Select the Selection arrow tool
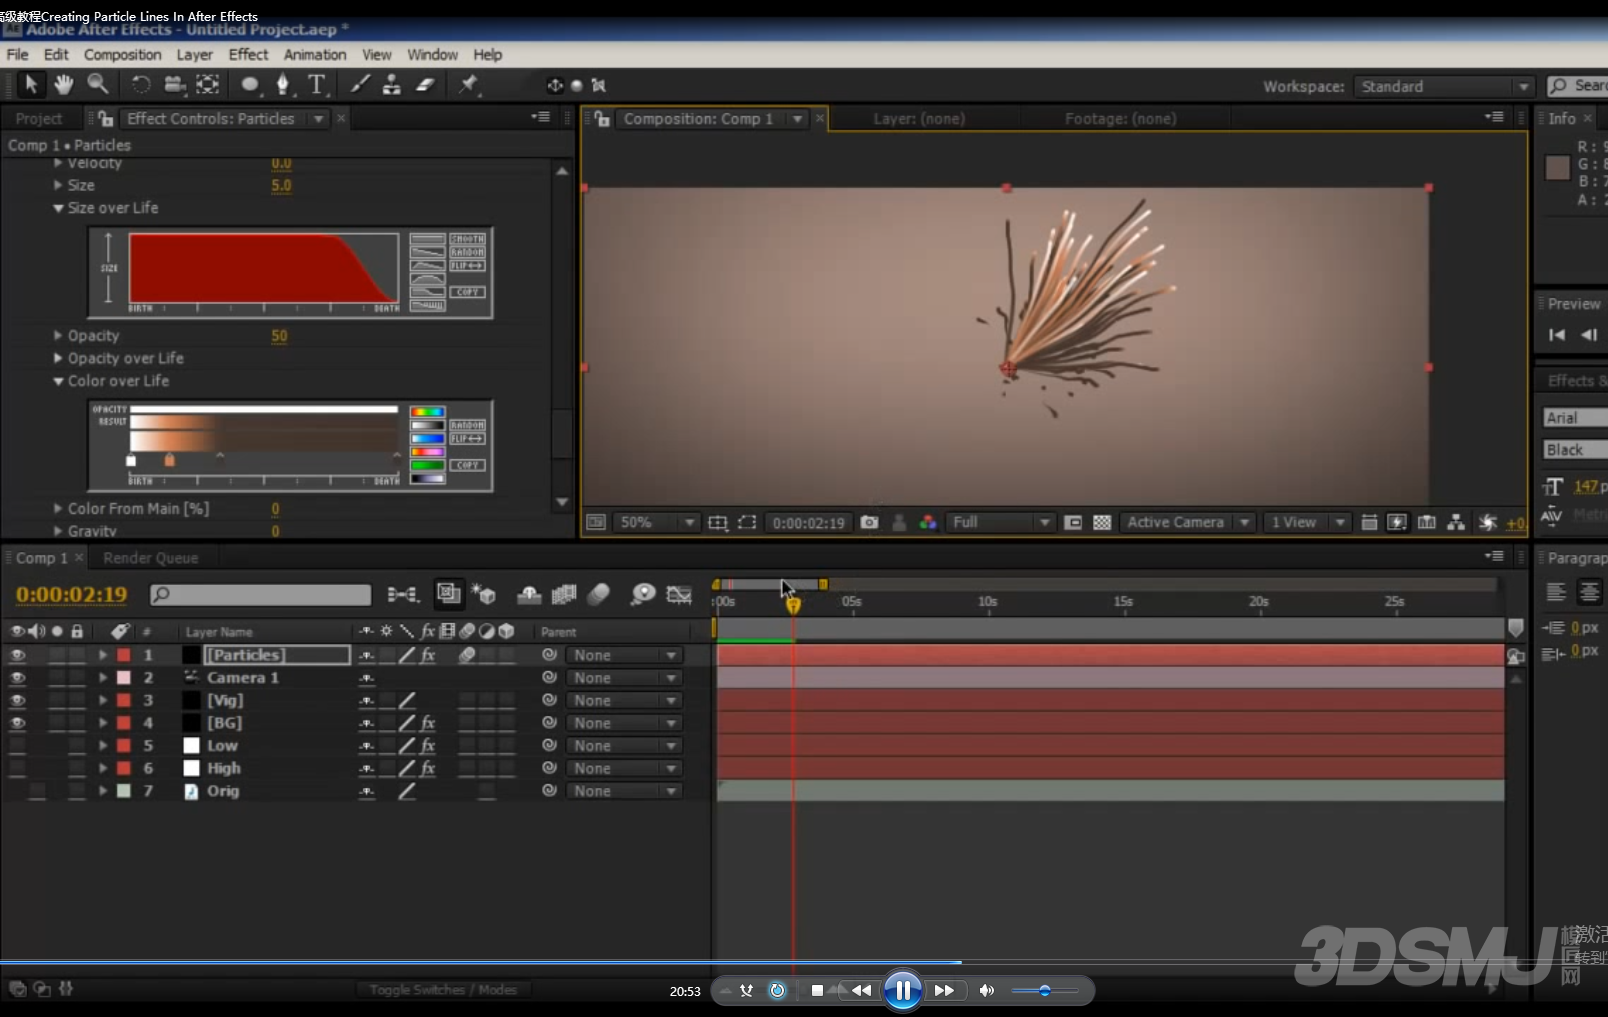The width and height of the screenshot is (1608, 1017). tap(31, 84)
